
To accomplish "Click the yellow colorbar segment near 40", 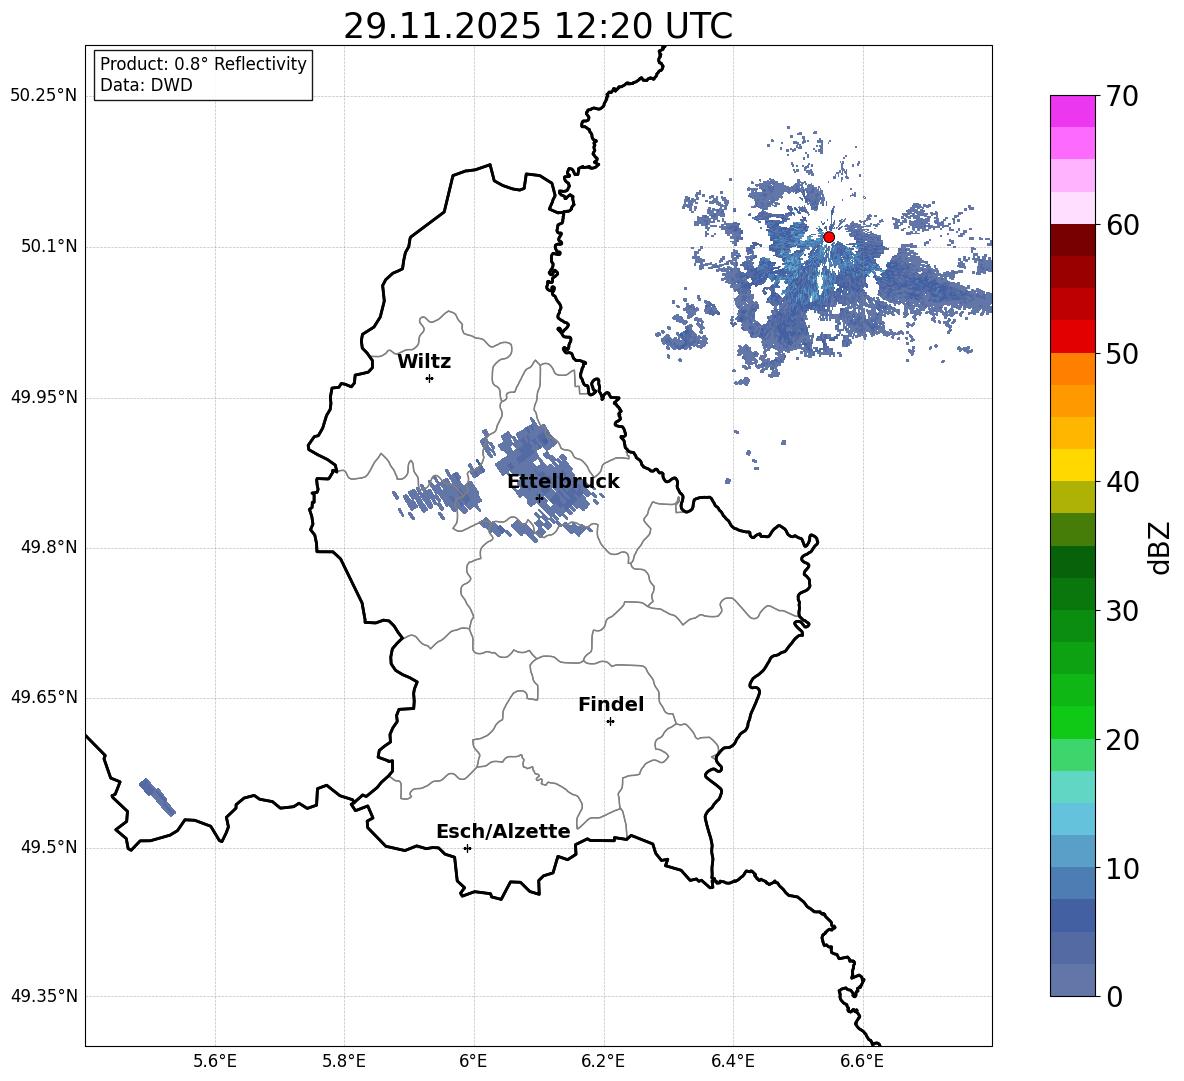I will [x=1073, y=465].
